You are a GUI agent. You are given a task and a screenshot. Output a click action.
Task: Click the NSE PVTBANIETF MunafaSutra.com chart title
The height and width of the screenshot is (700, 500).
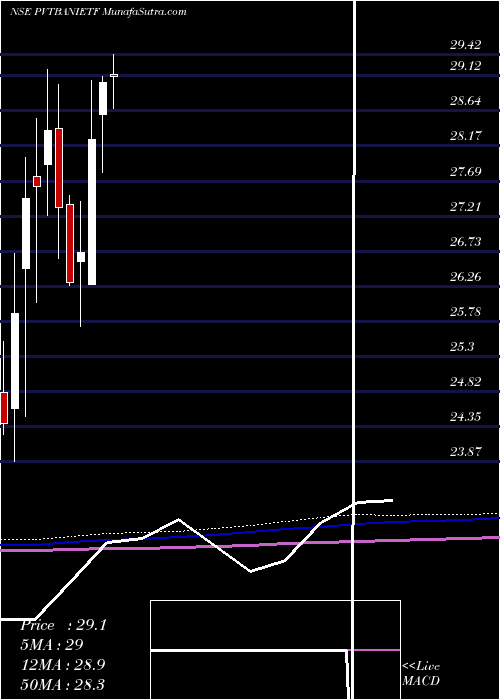pos(98,12)
